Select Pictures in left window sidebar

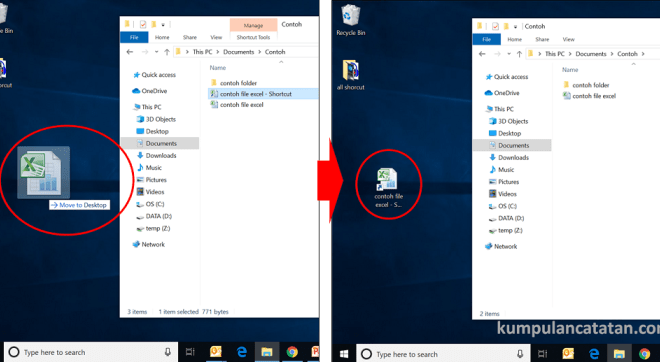(152, 180)
